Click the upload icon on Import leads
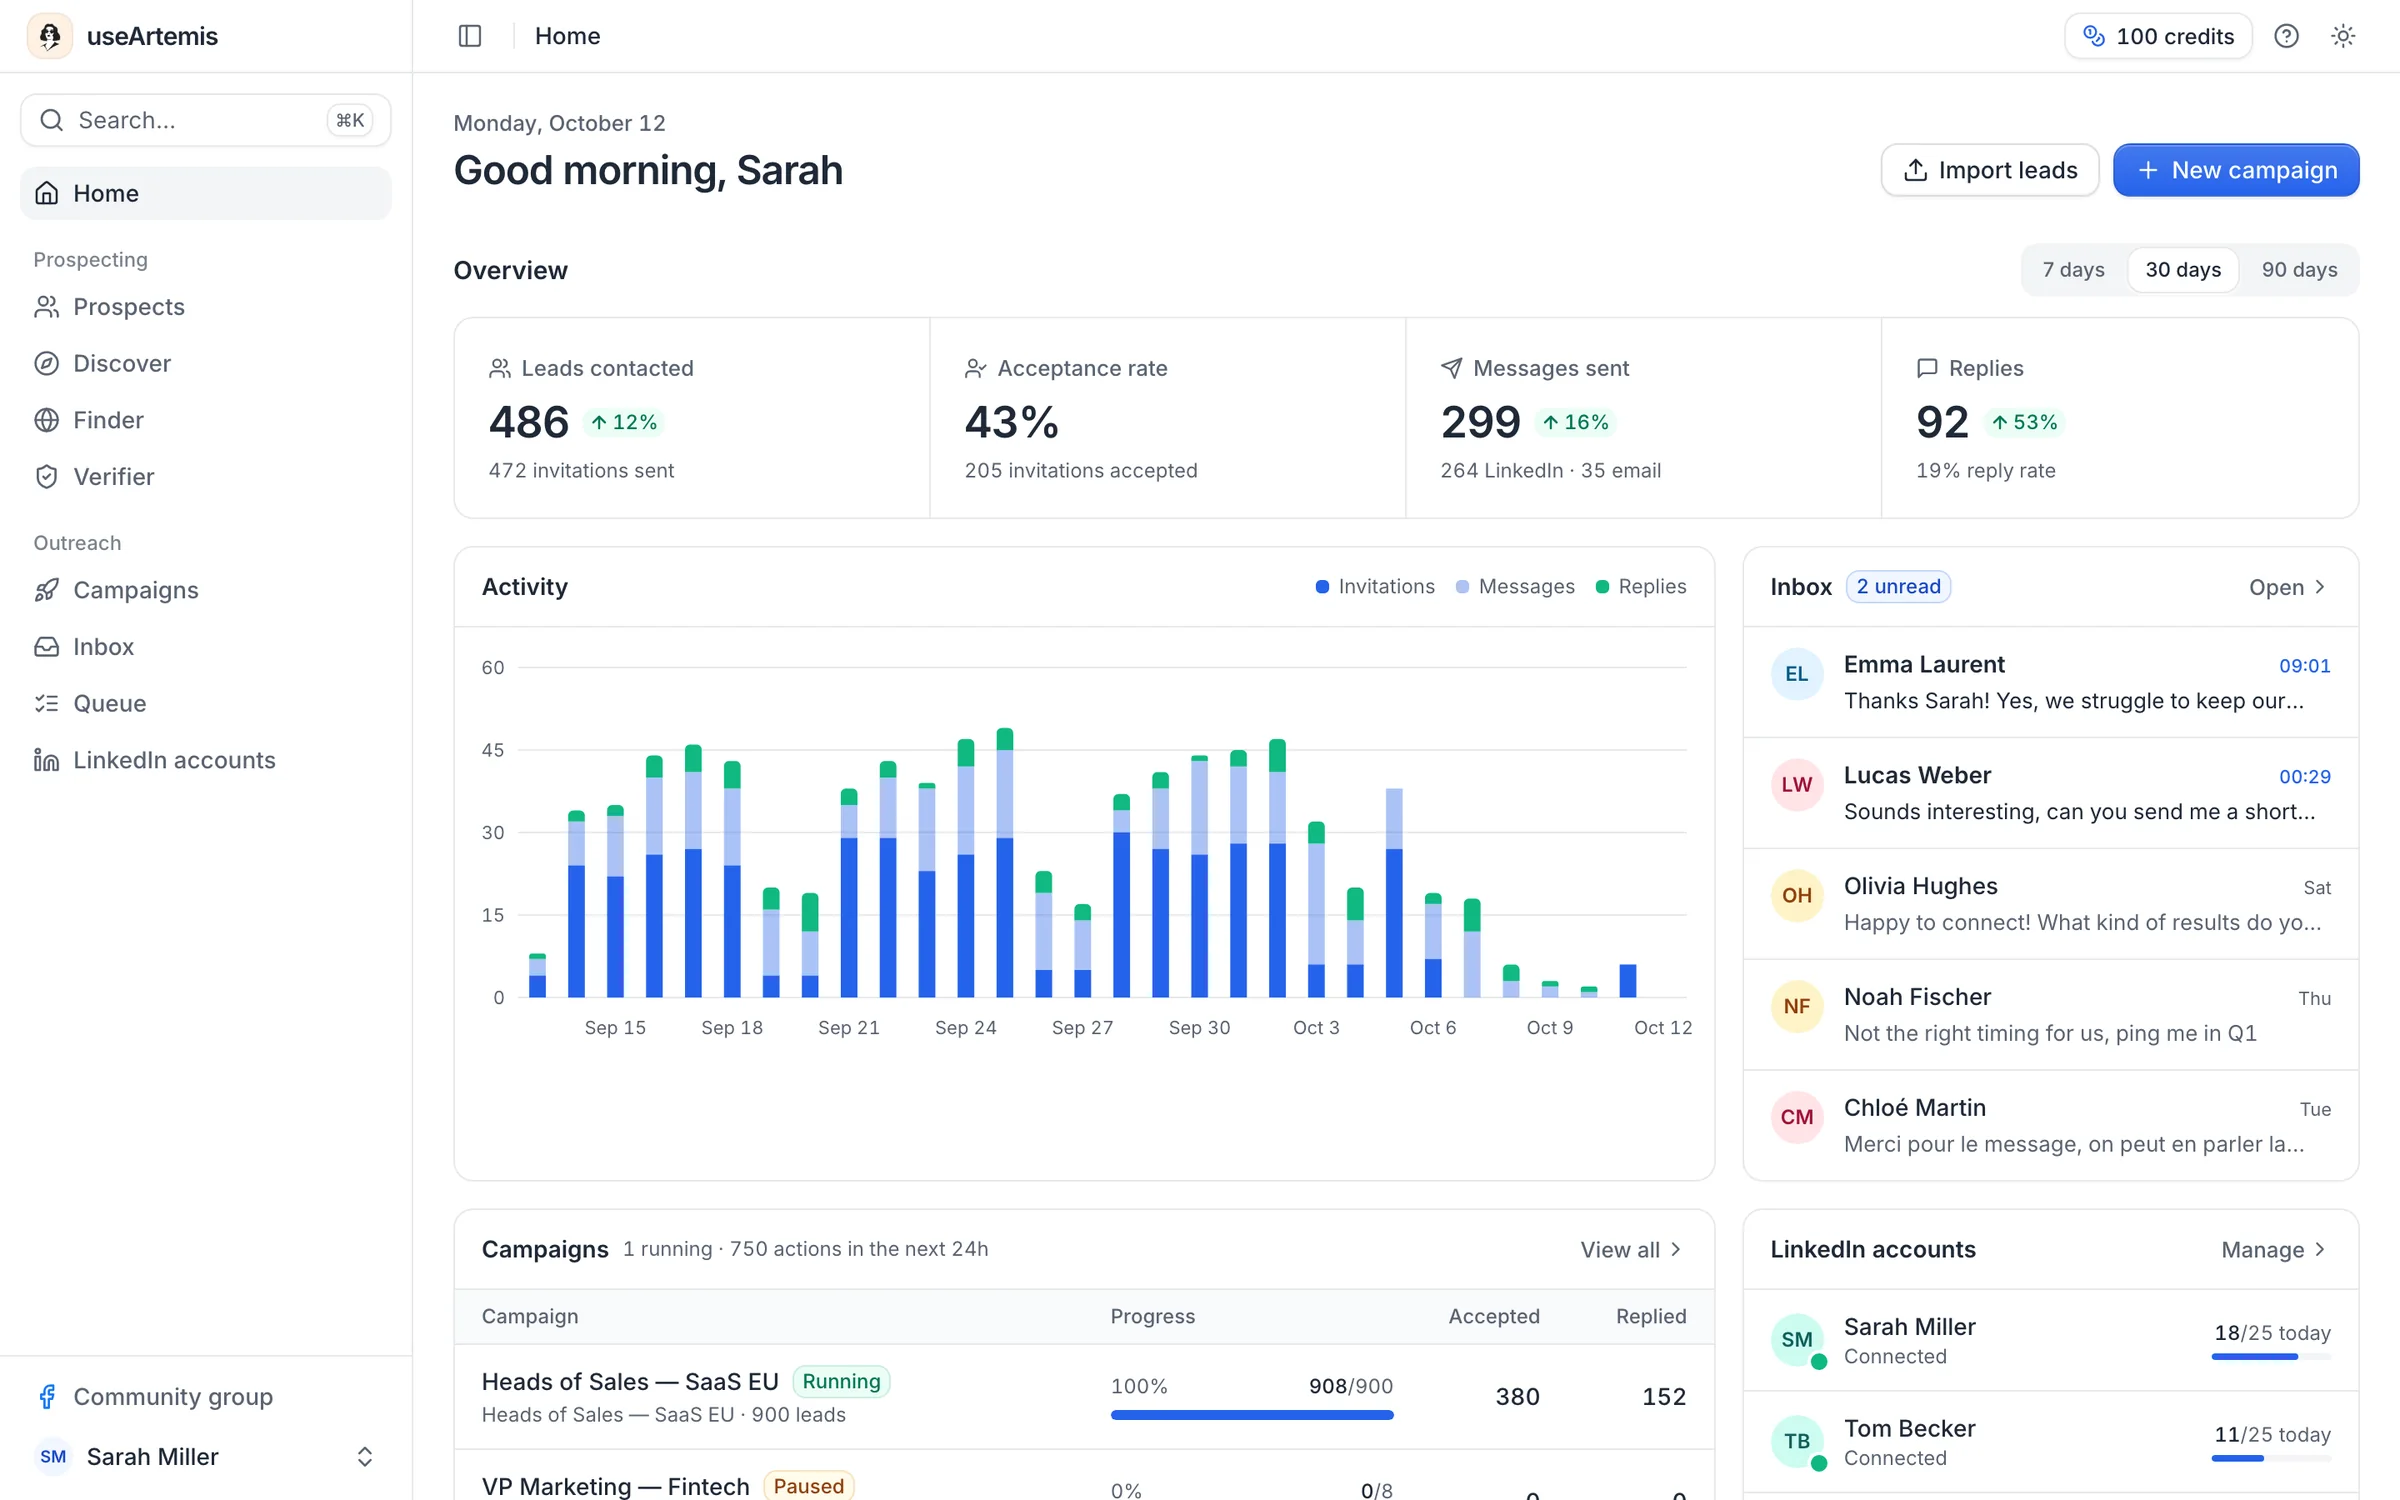The image size is (2400, 1500). click(x=1915, y=170)
